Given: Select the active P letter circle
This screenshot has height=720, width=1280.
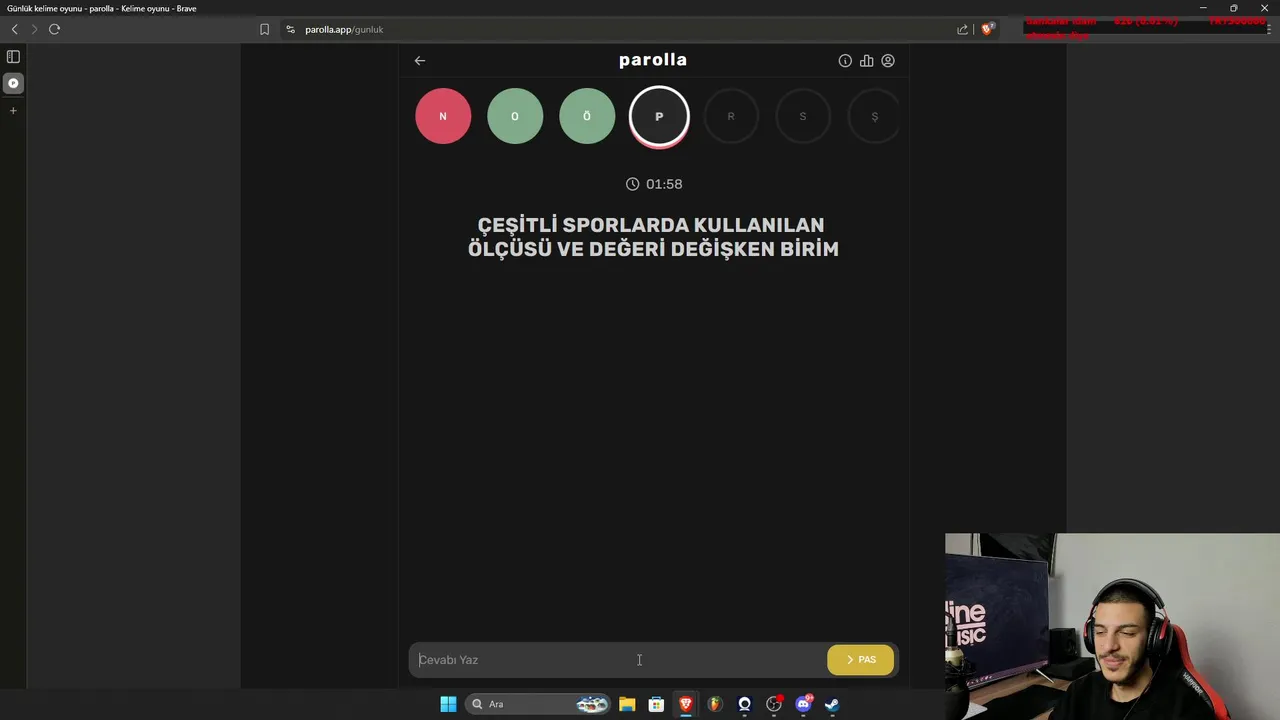Looking at the screenshot, I should (x=659, y=116).
